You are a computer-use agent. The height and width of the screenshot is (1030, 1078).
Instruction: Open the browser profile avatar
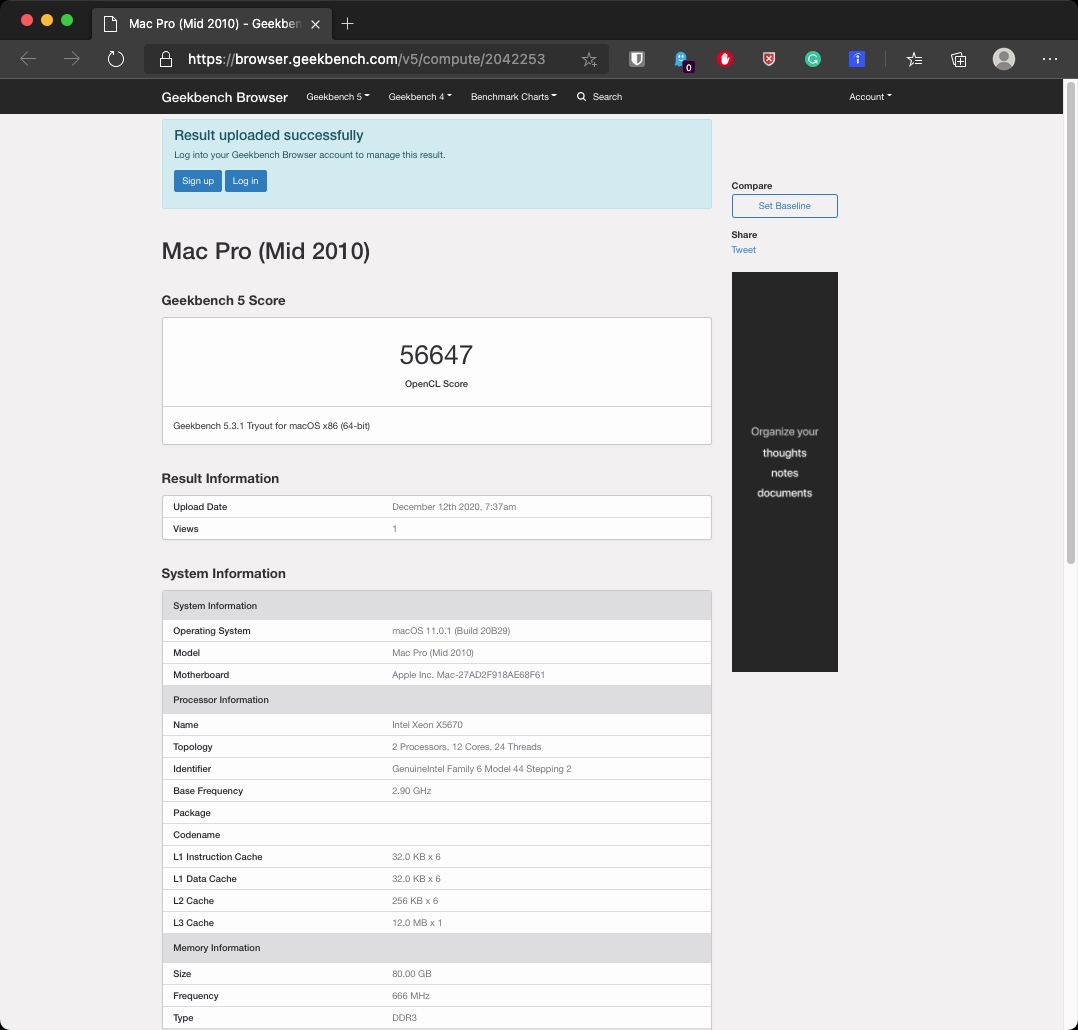tap(1004, 59)
